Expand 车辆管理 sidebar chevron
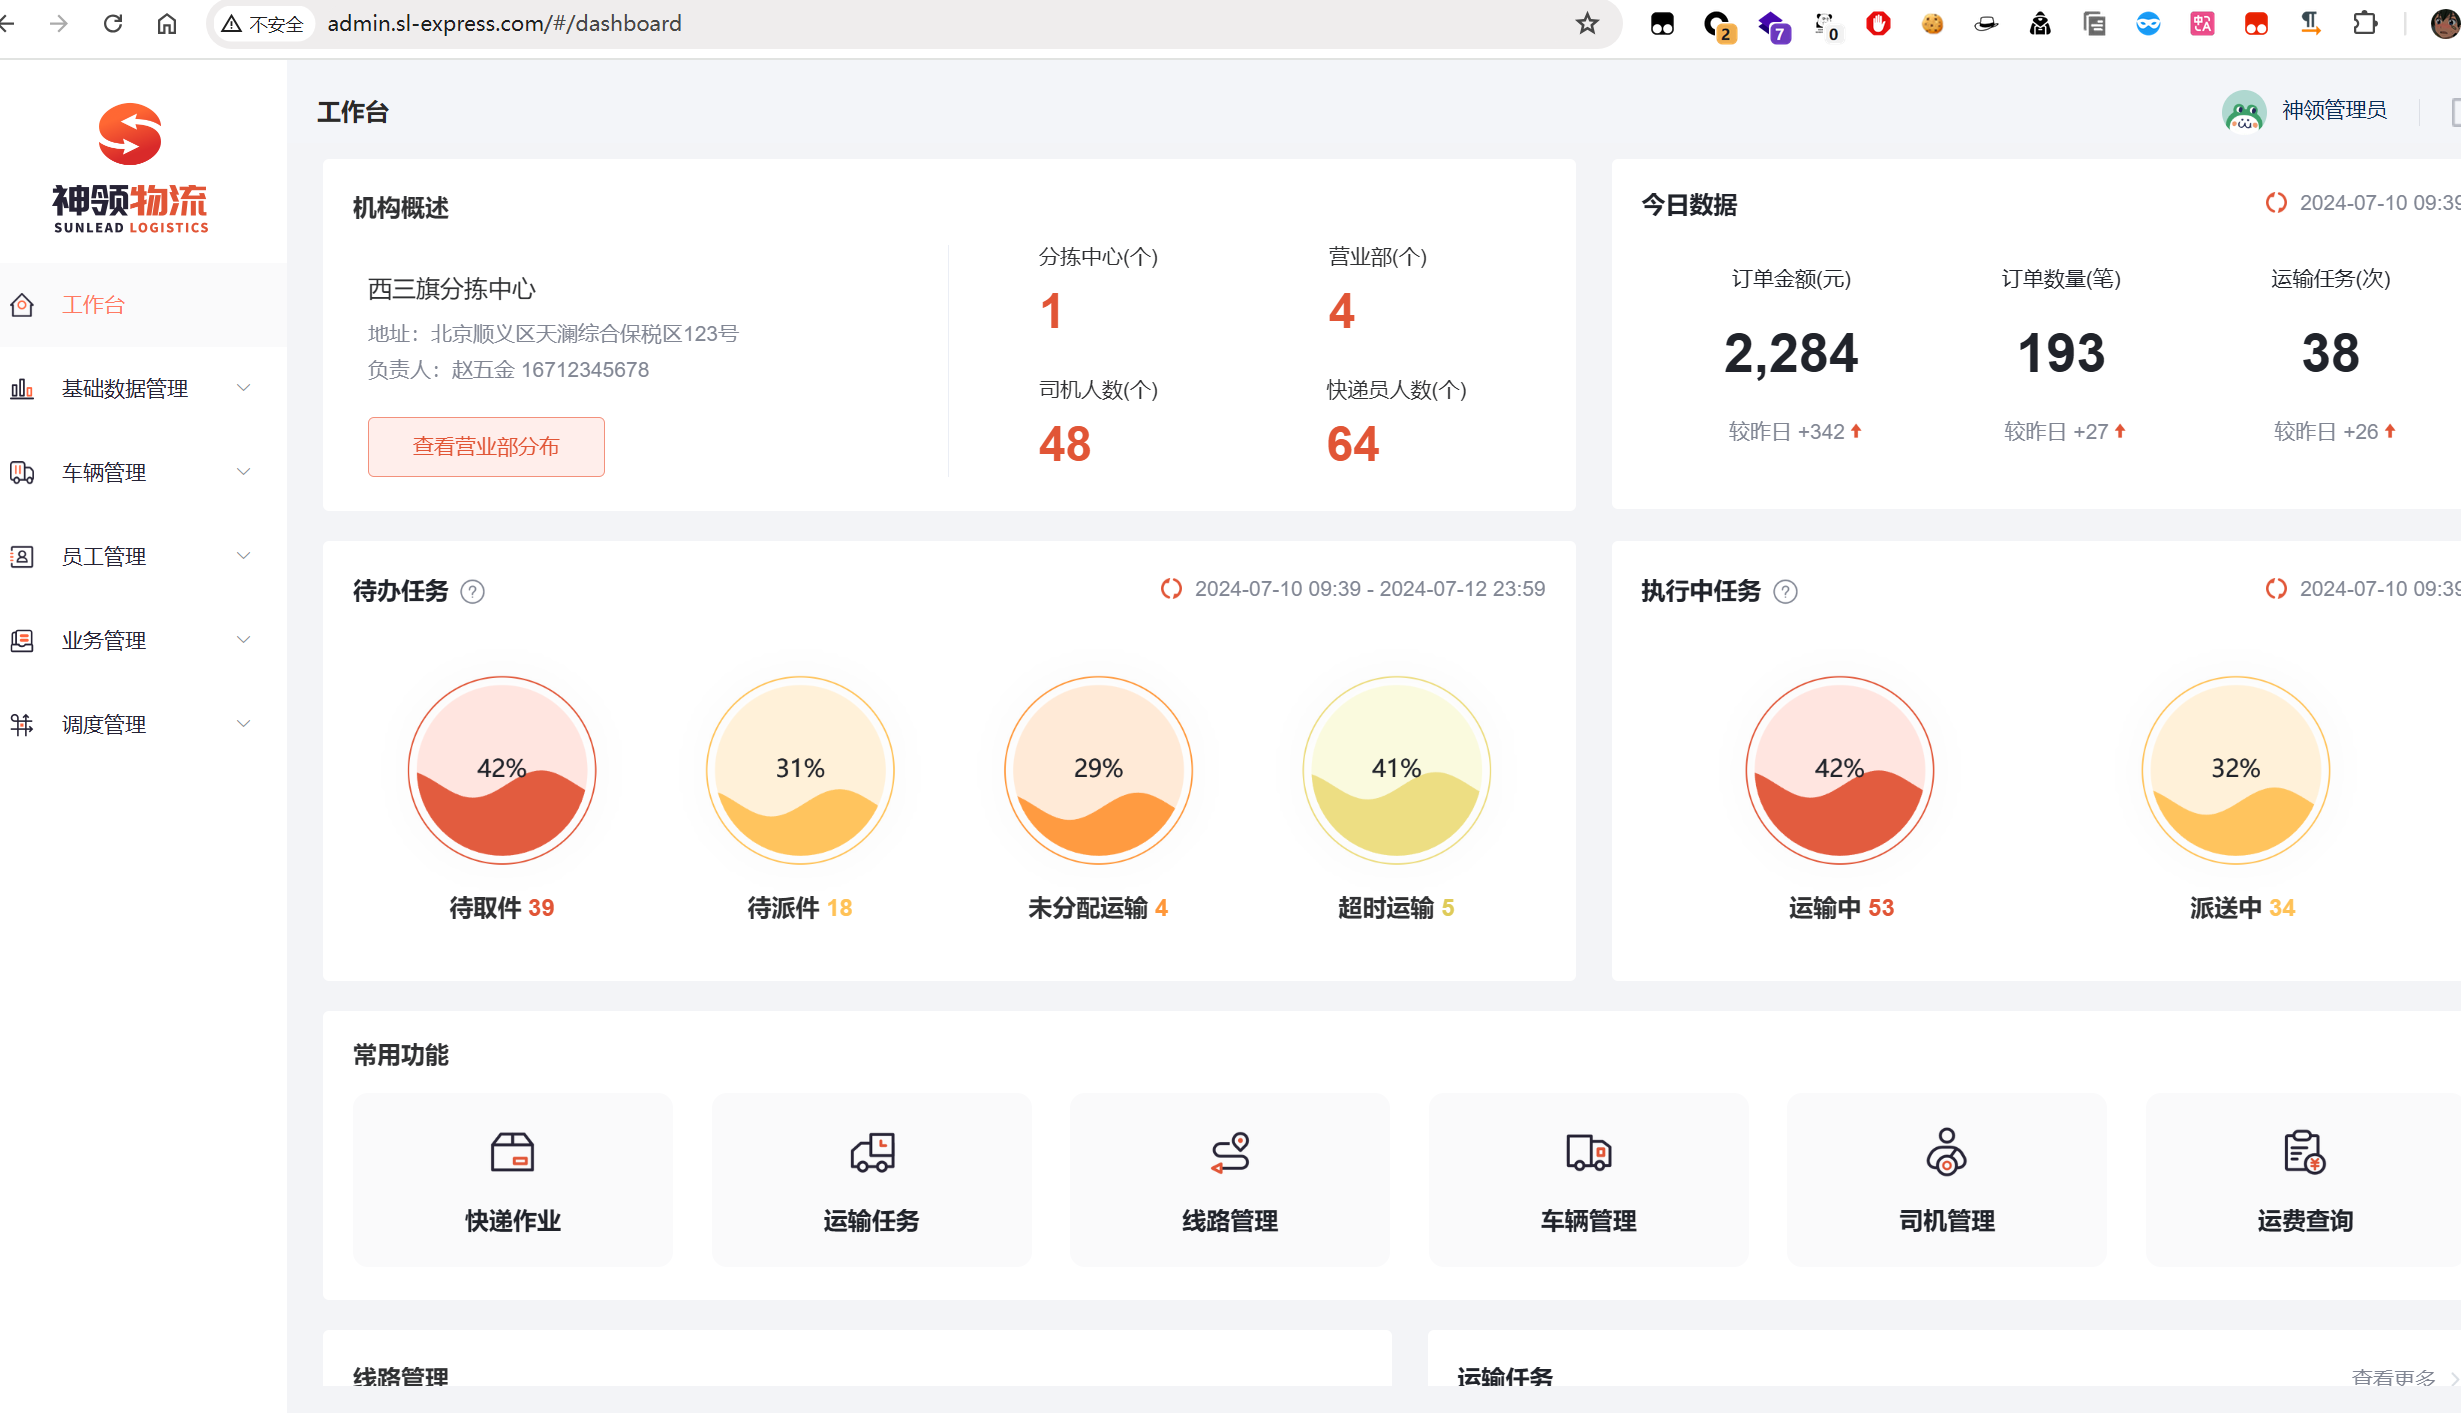Screen dimensions: 2461x1413 [243, 472]
